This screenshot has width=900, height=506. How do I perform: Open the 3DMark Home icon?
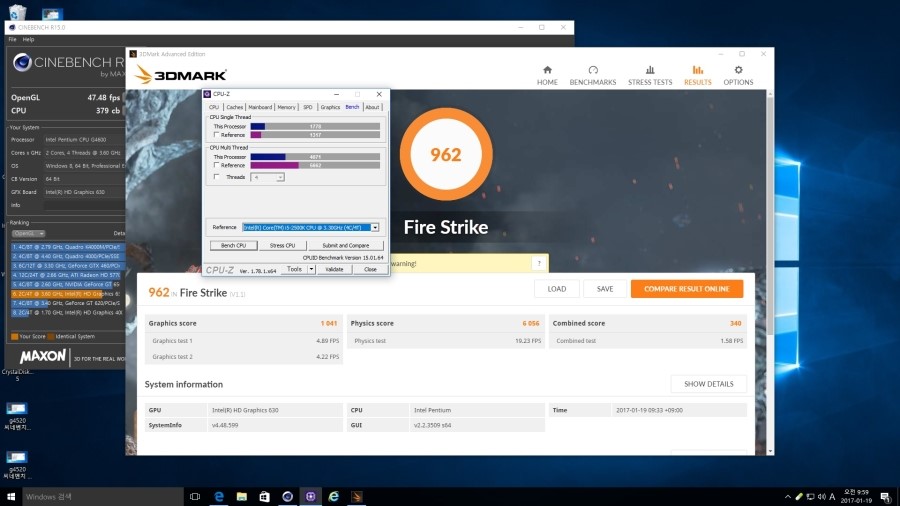point(547,75)
